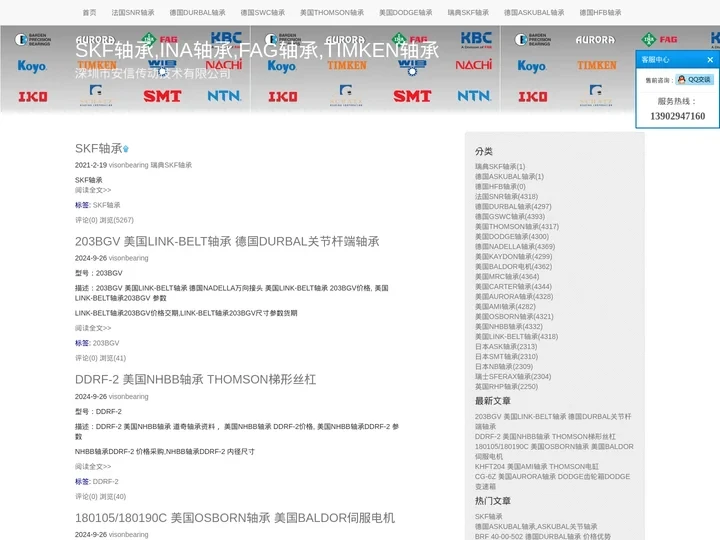Click the 评论(0) 浏览(5267) text under SKF轴承 post
This screenshot has width=720, height=540.
104,220
